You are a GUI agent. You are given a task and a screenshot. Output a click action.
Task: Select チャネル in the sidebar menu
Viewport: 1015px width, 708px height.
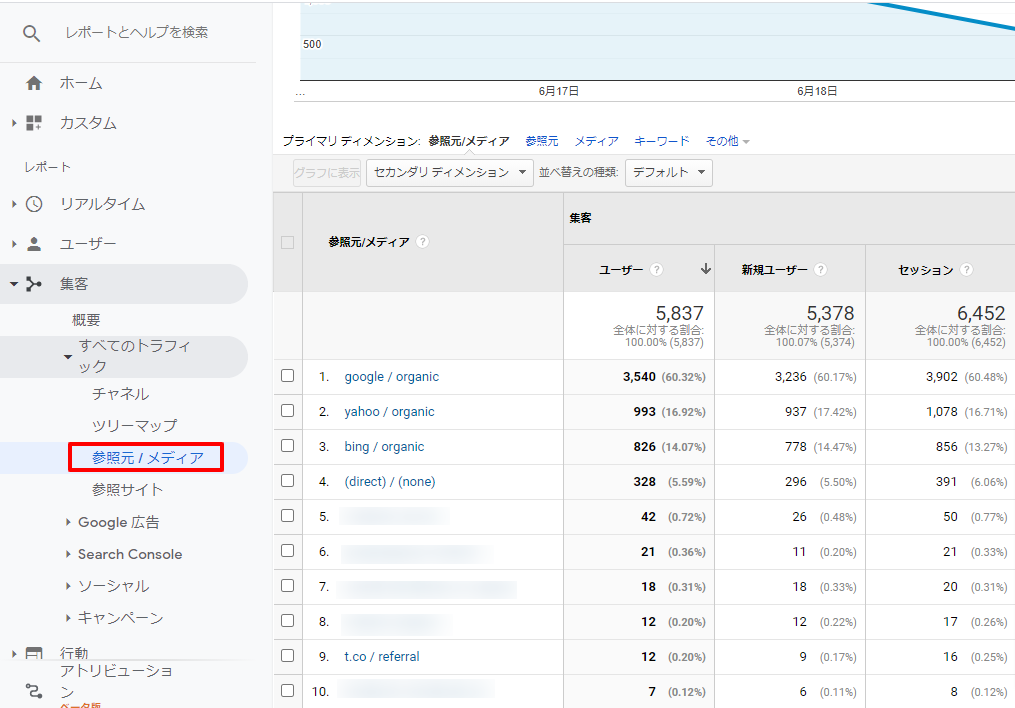[120, 394]
